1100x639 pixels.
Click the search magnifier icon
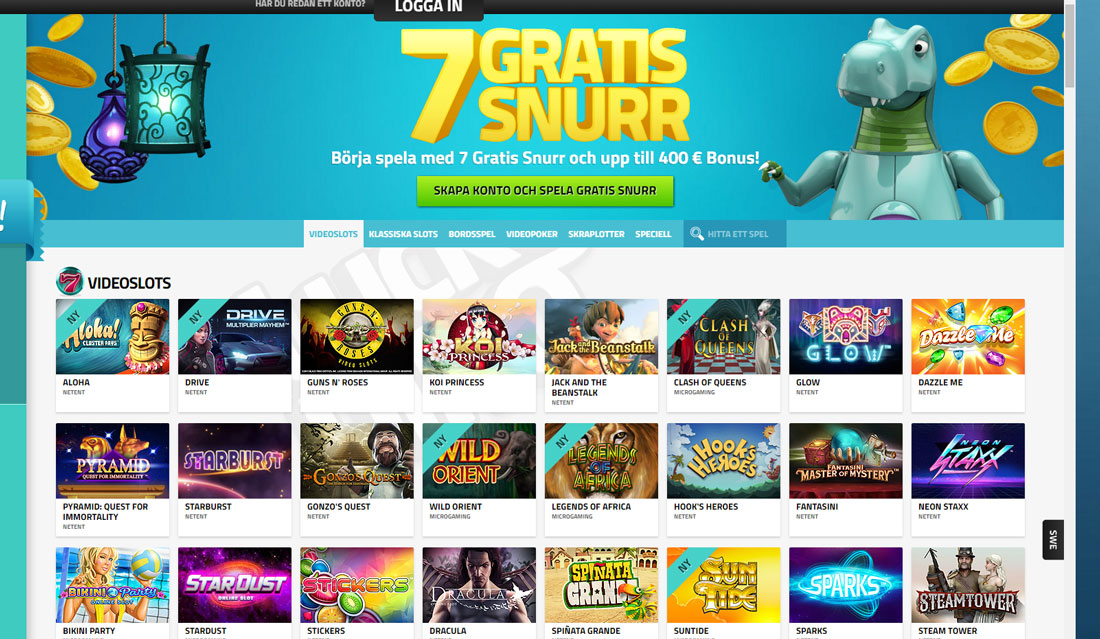tap(696, 234)
